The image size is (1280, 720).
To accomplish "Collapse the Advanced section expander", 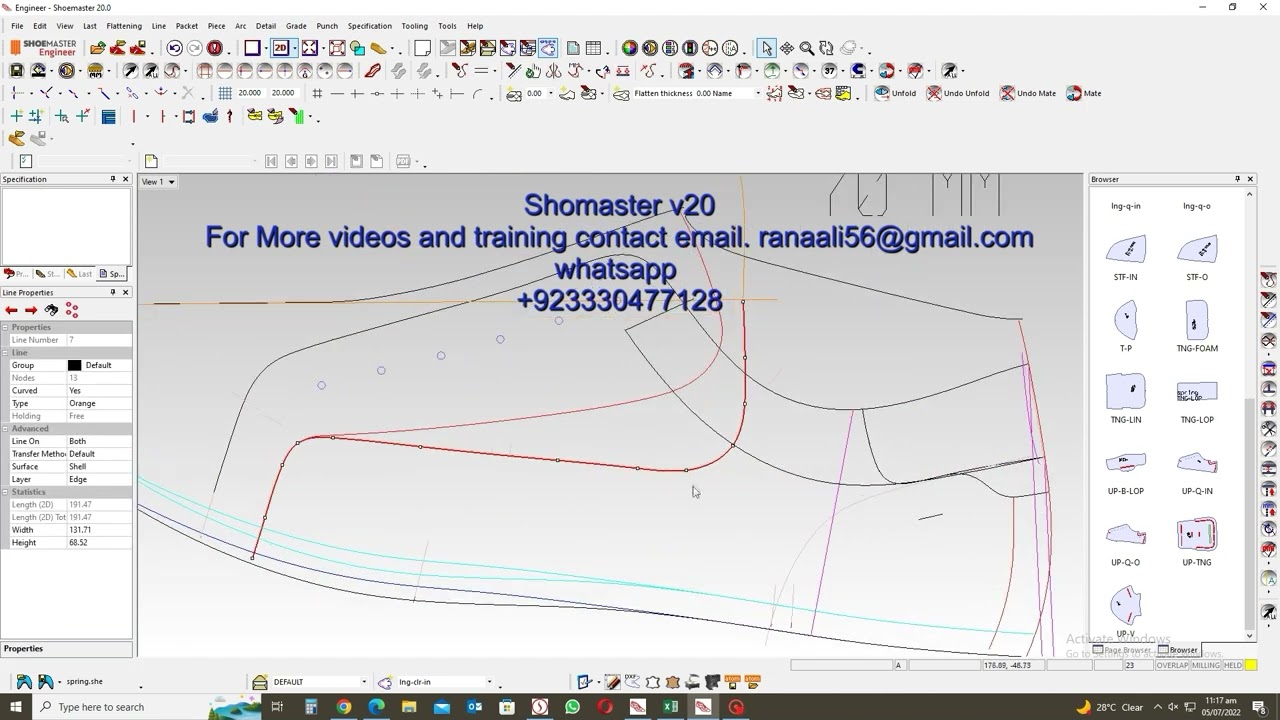I will click(5, 428).
